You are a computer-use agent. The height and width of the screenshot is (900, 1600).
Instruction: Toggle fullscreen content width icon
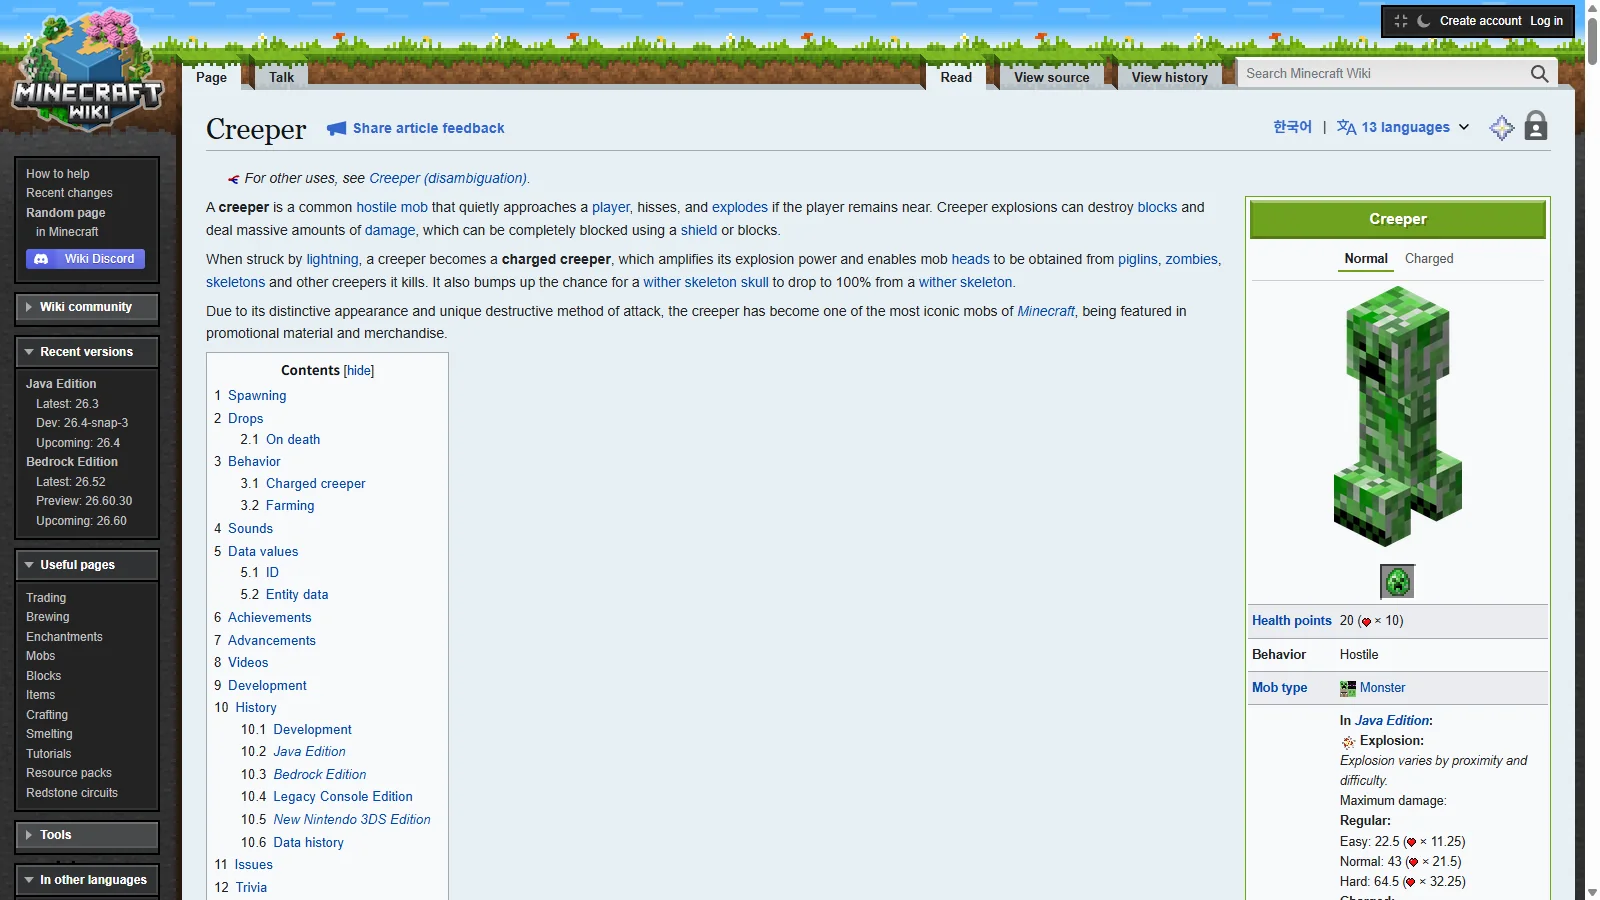click(x=1401, y=21)
